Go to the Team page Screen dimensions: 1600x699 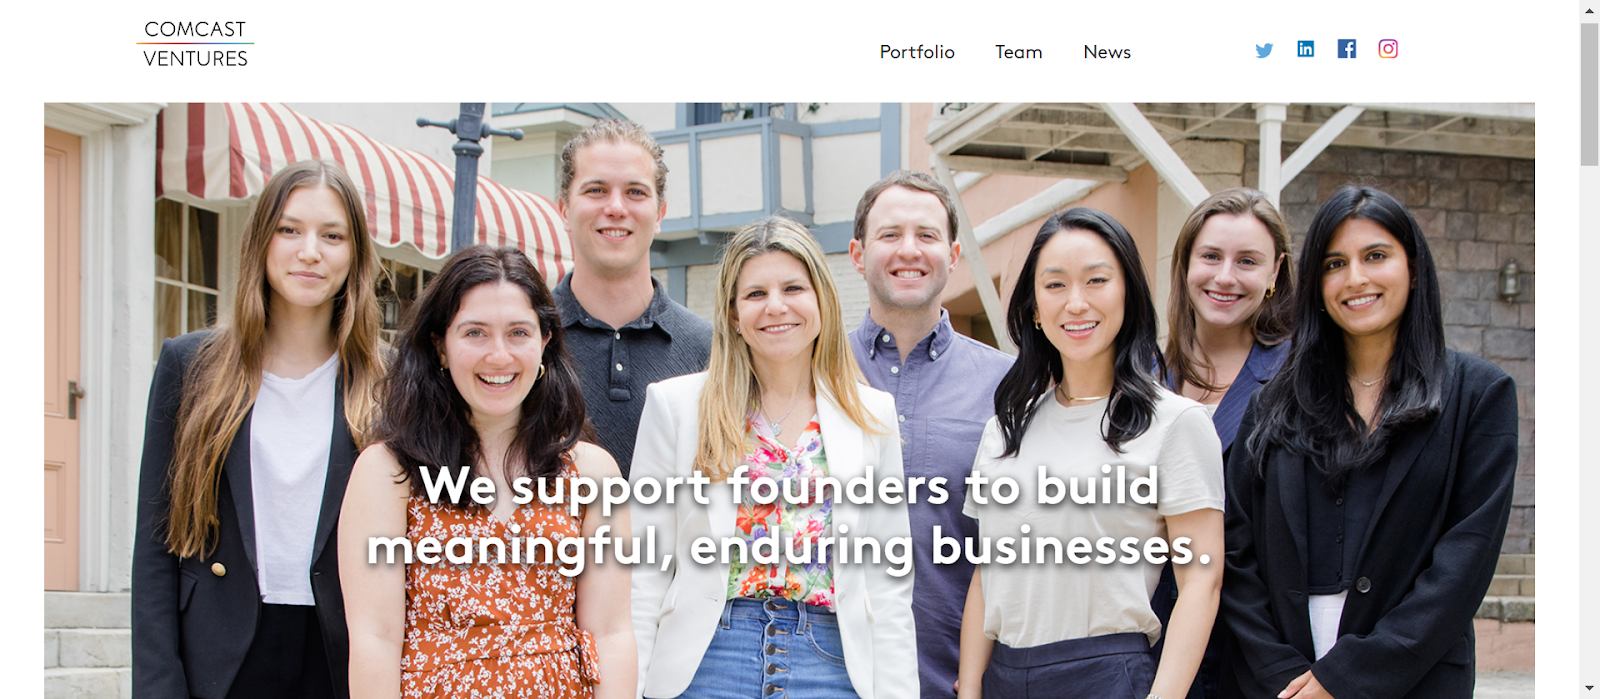[1018, 52]
